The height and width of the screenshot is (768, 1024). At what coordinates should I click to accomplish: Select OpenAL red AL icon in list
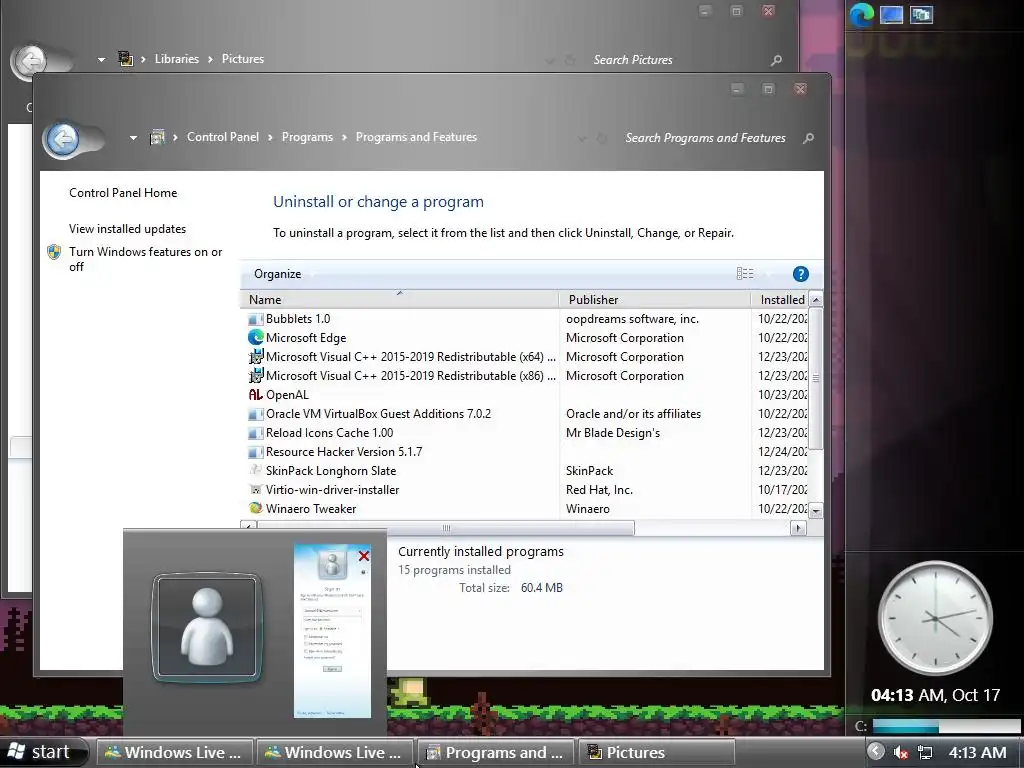point(255,394)
